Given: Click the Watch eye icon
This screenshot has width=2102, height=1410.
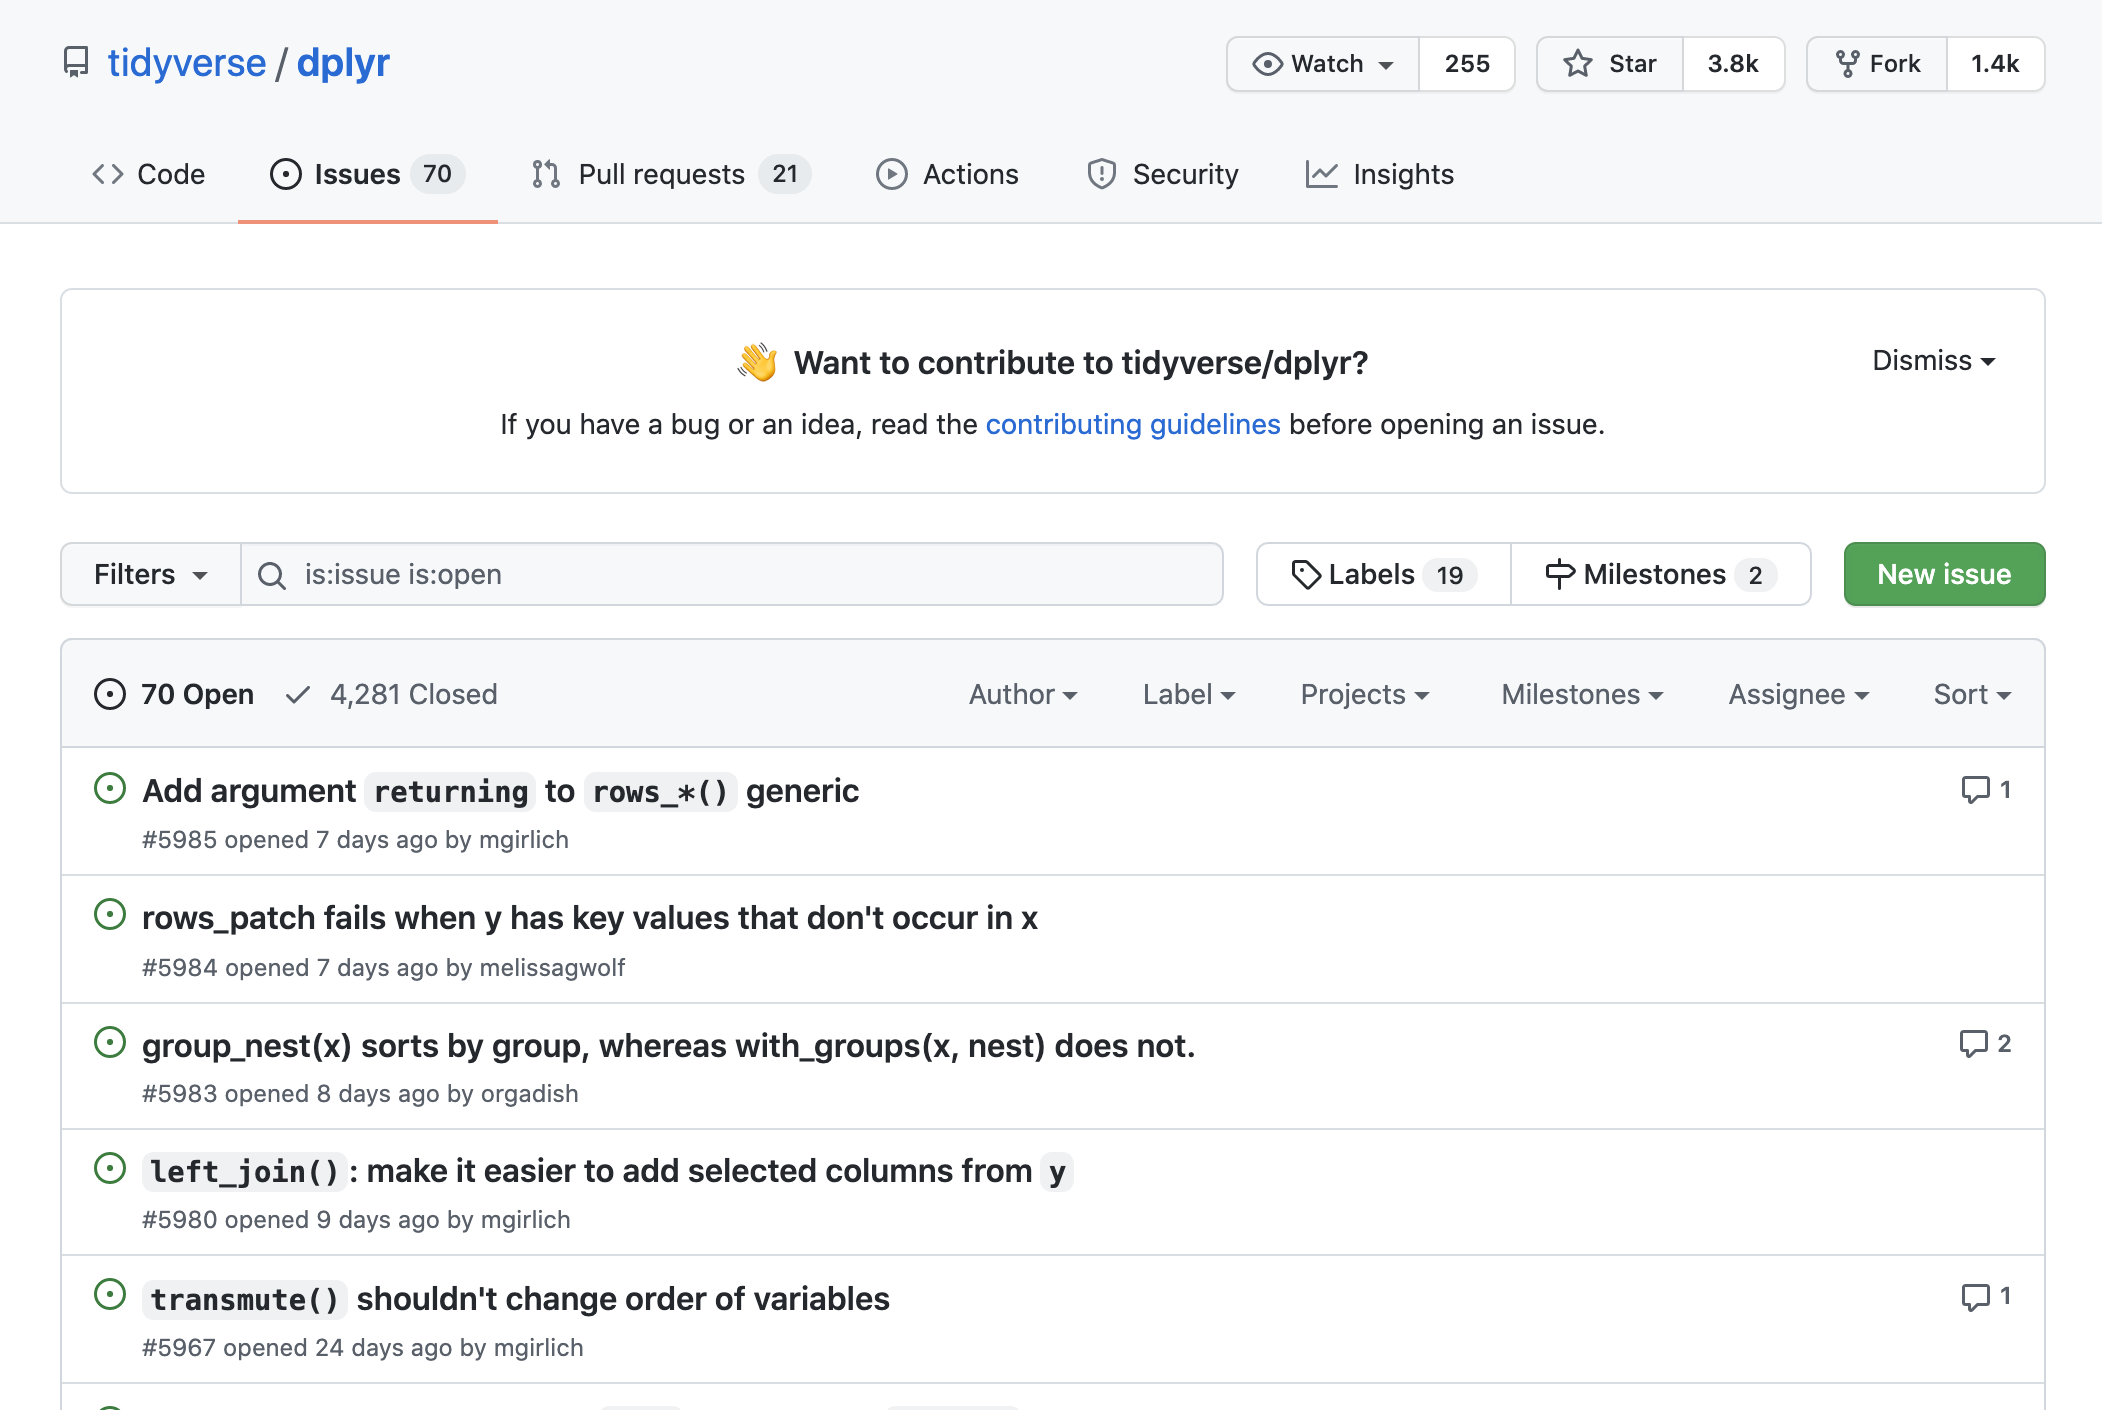Looking at the screenshot, I should coord(1267,64).
